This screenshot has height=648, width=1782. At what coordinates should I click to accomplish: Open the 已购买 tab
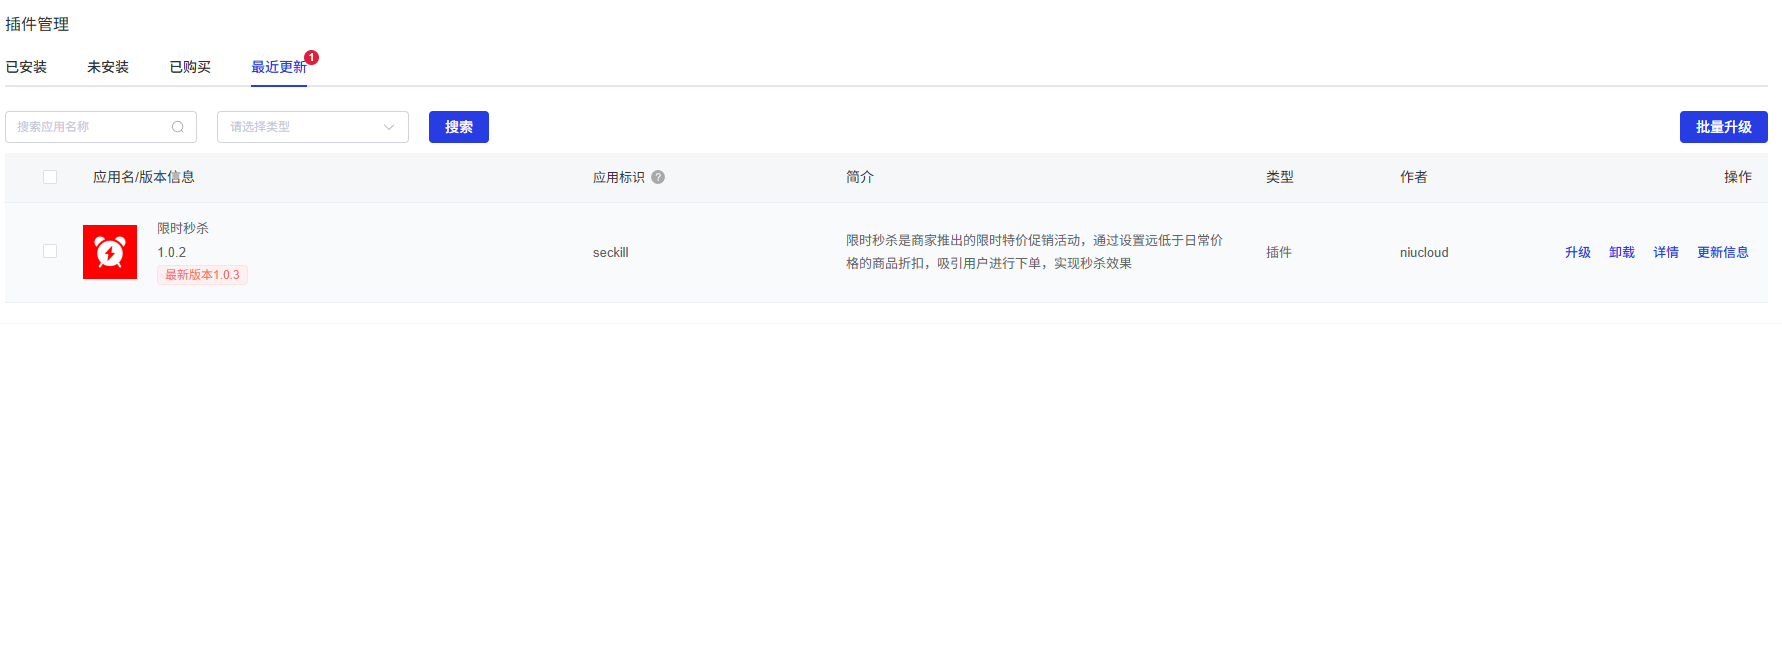point(190,67)
